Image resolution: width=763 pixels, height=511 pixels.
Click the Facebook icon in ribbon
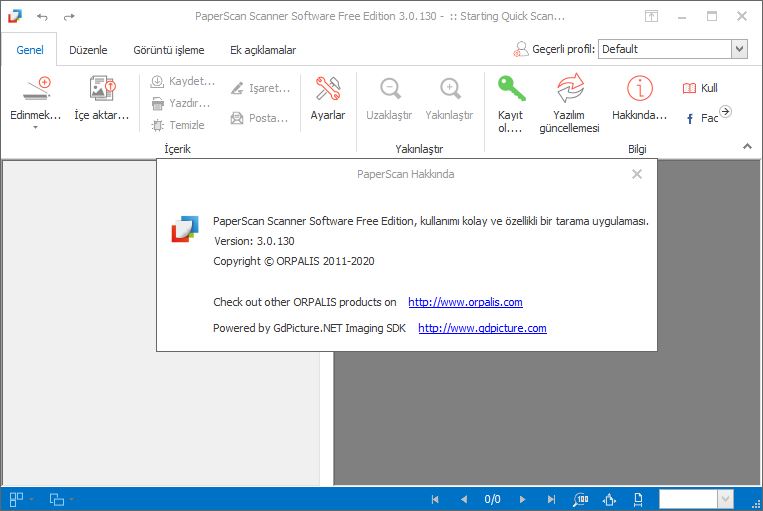pyautogui.click(x=690, y=118)
